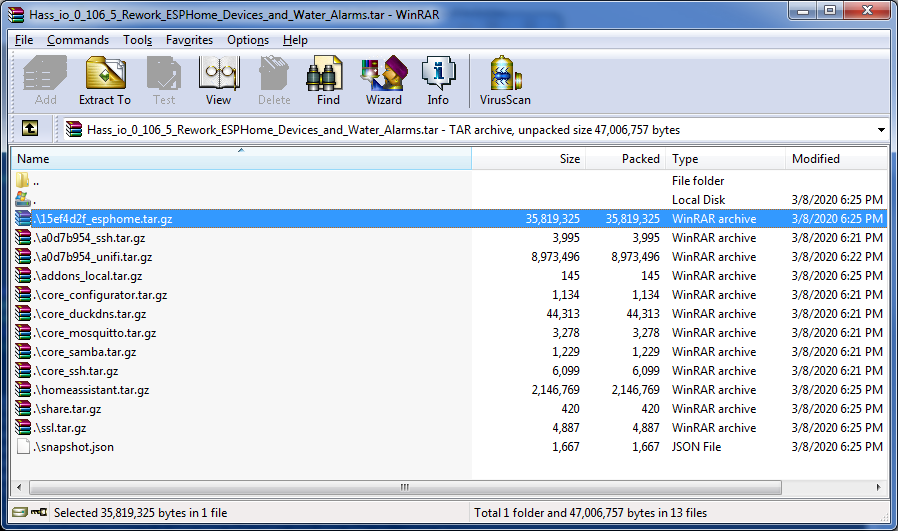Select a0d7b954_unifi.tar.gz file name
The width and height of the screenshot is (898, 531).
click(93, 257)
